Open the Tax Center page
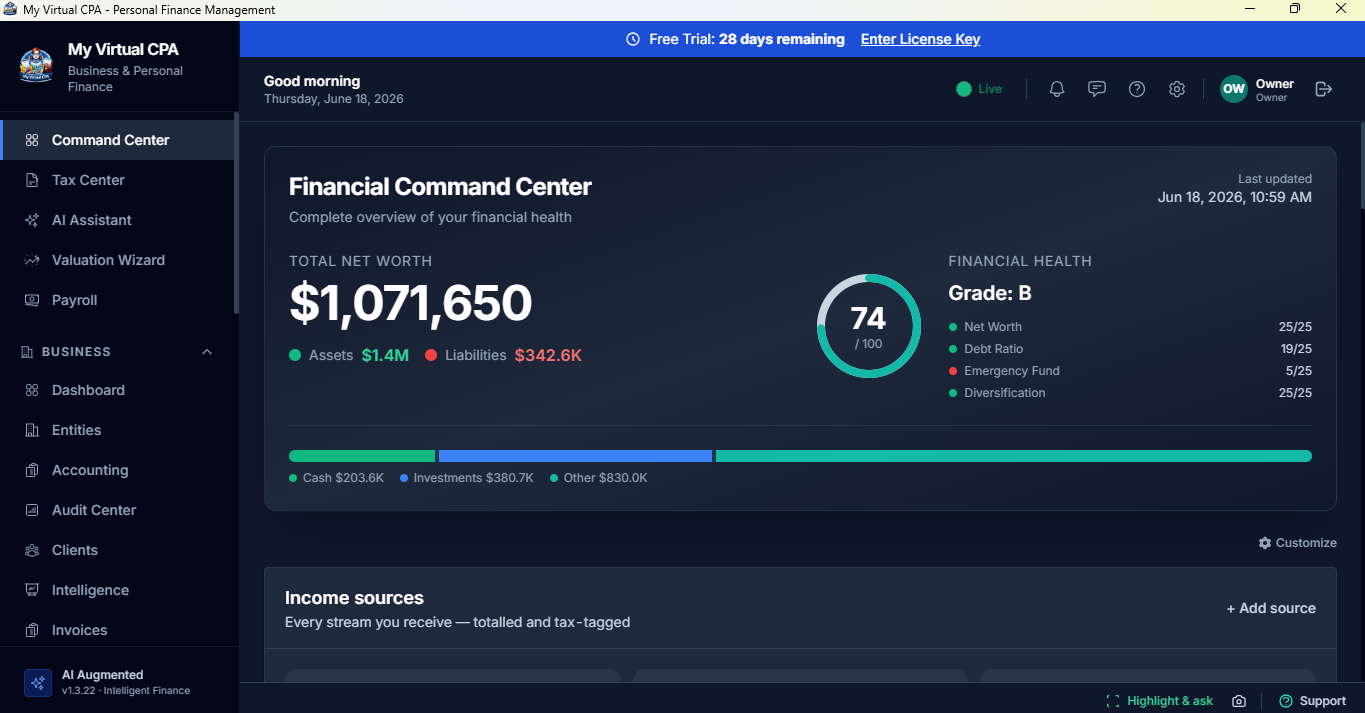Screen dimensions: 1365x713 118,180
